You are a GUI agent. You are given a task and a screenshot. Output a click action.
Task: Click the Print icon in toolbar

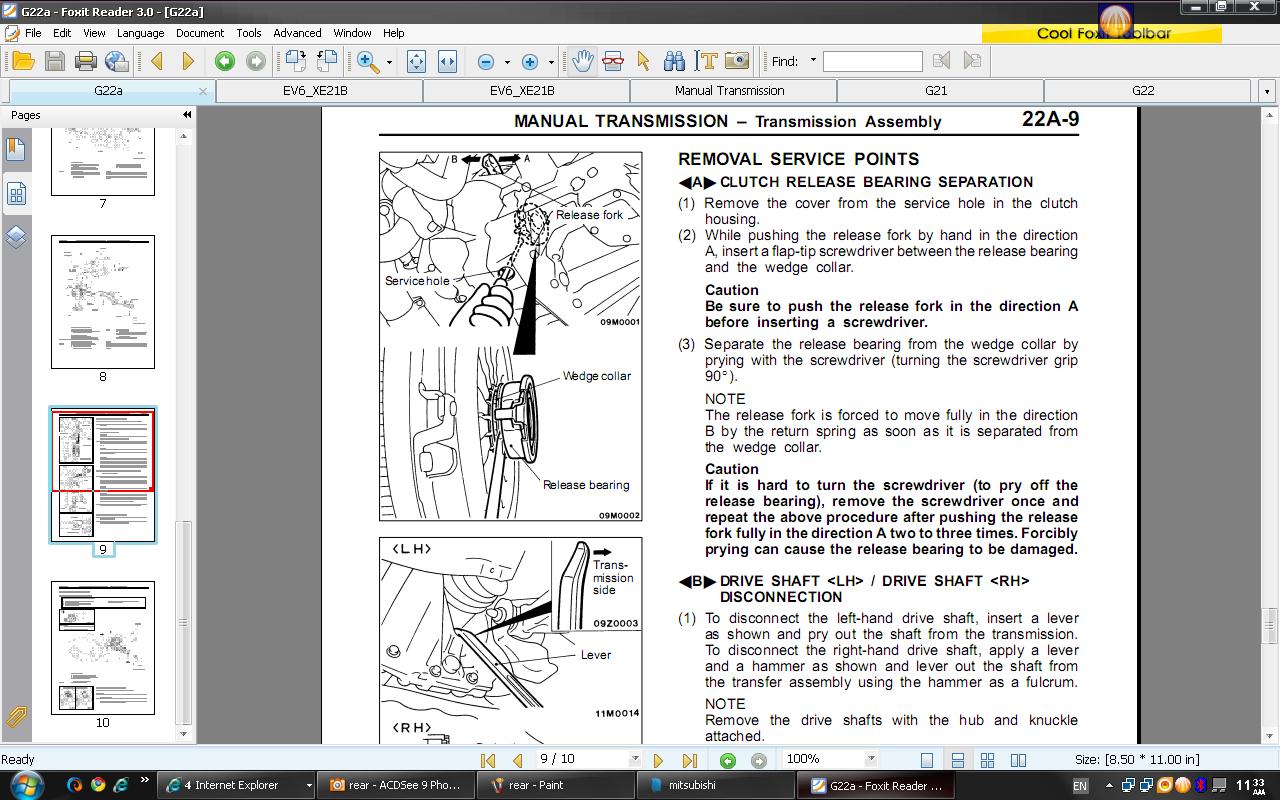coord(86,62)
